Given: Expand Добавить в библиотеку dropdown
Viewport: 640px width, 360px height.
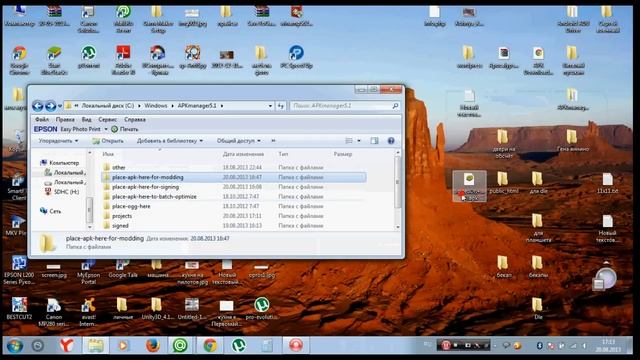Looking at the screenshot, I should (x=170, y=141).
